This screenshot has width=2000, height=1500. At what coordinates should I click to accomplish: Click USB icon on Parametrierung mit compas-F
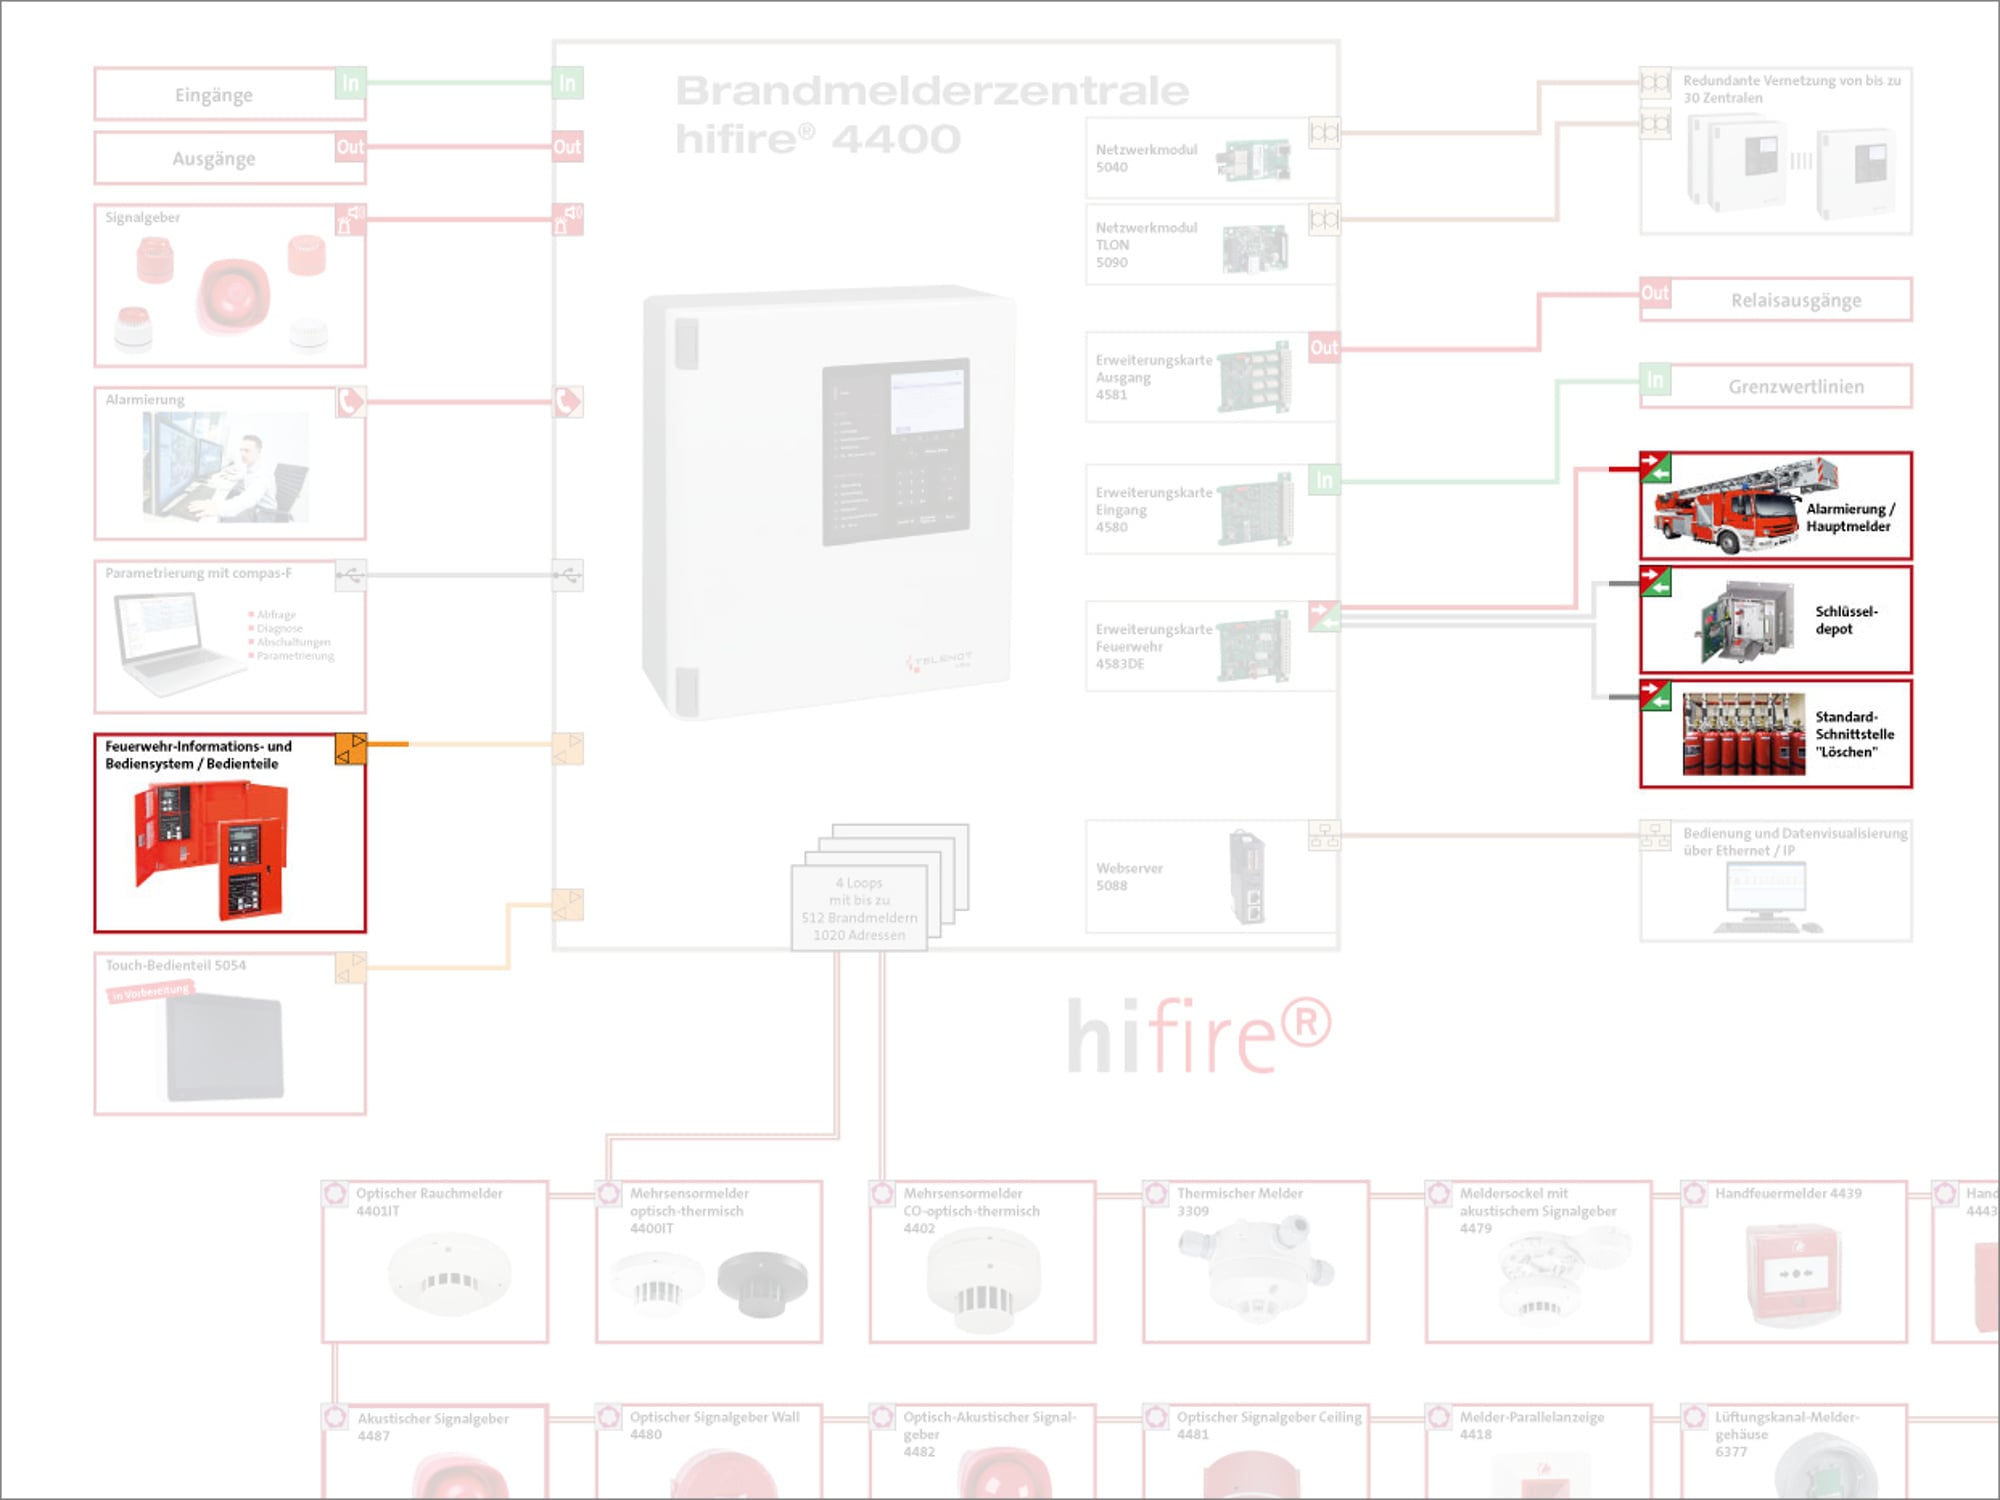click(x=350, y=575)
